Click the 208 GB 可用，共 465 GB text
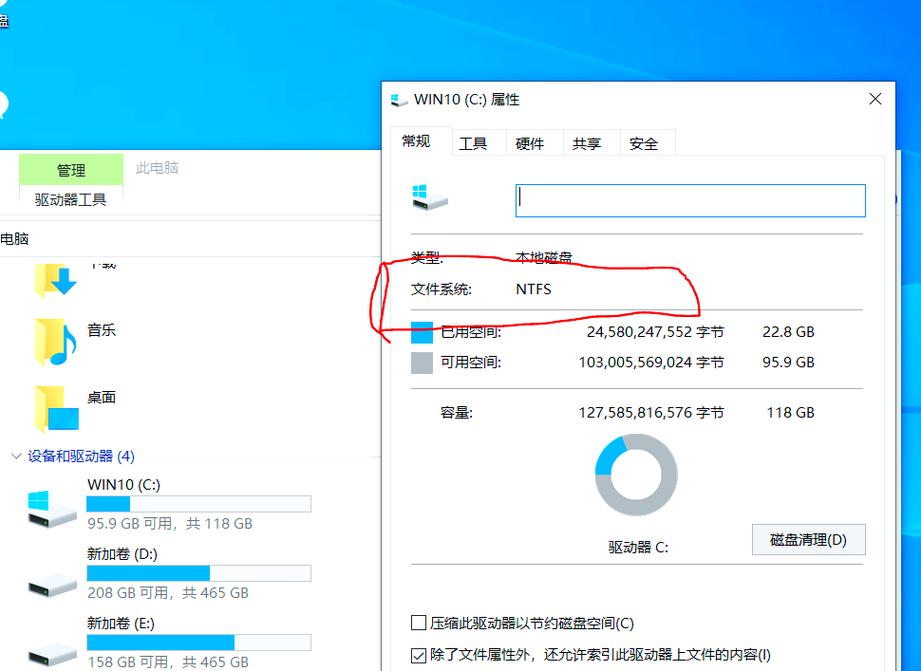 click(x=168, y=593)
